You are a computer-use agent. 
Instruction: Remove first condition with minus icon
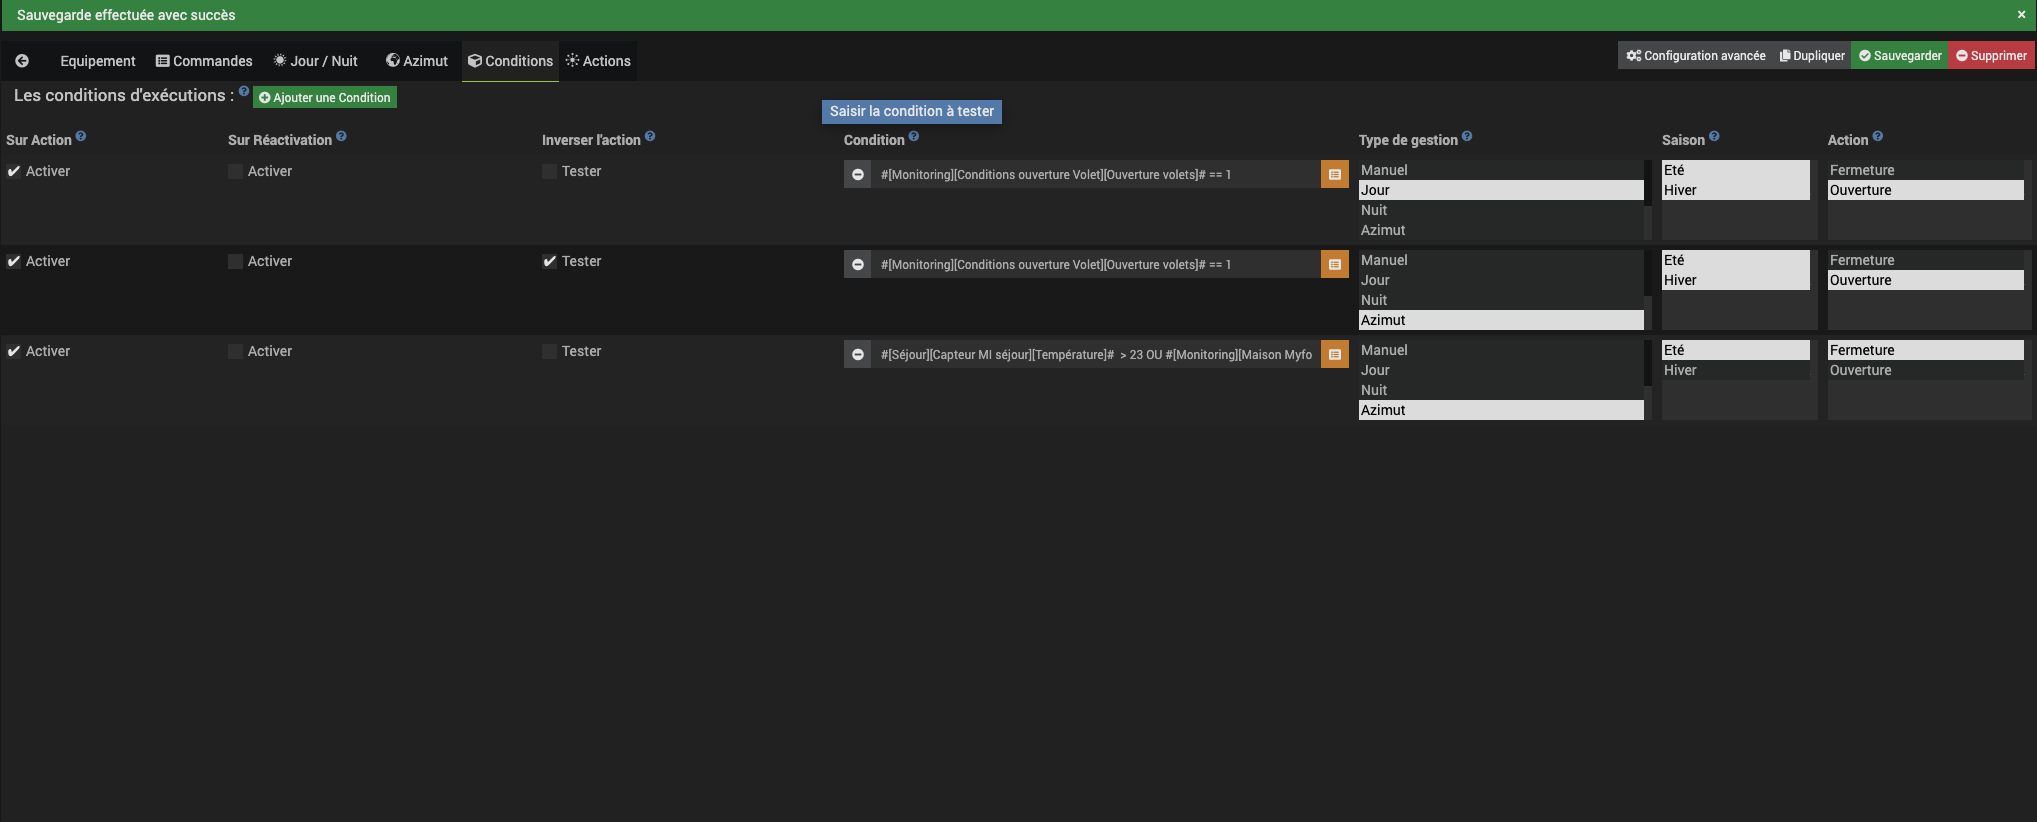point(858,174)
